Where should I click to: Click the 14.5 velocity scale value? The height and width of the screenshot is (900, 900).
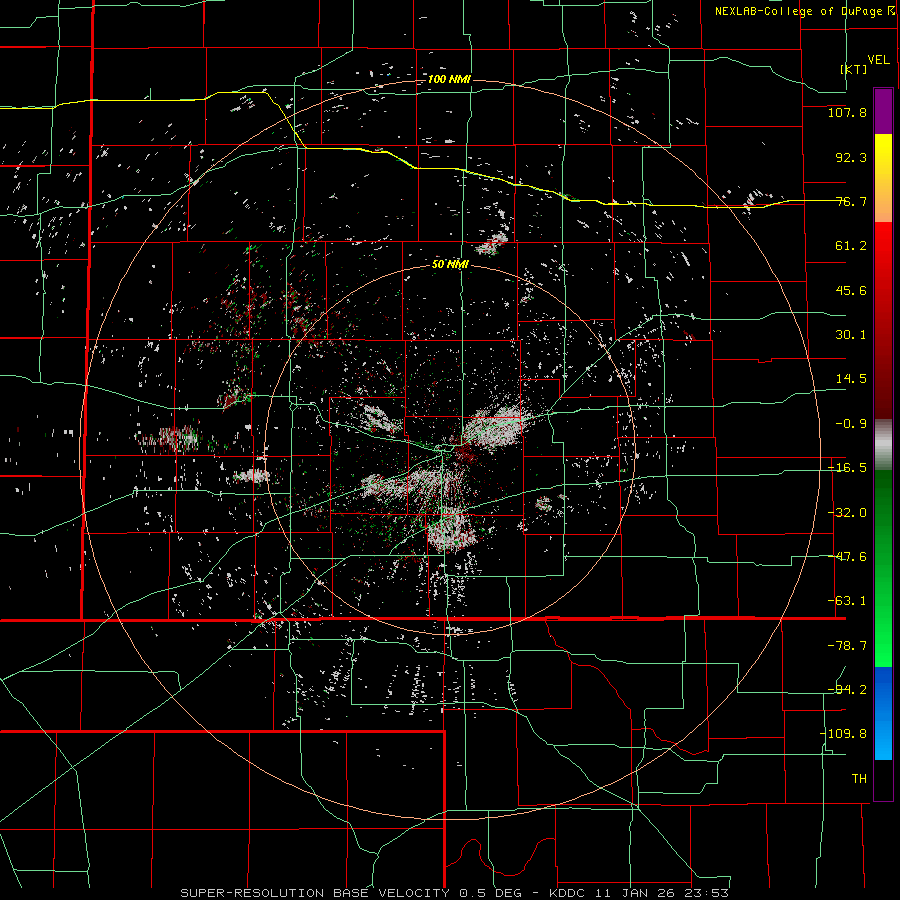851,379
